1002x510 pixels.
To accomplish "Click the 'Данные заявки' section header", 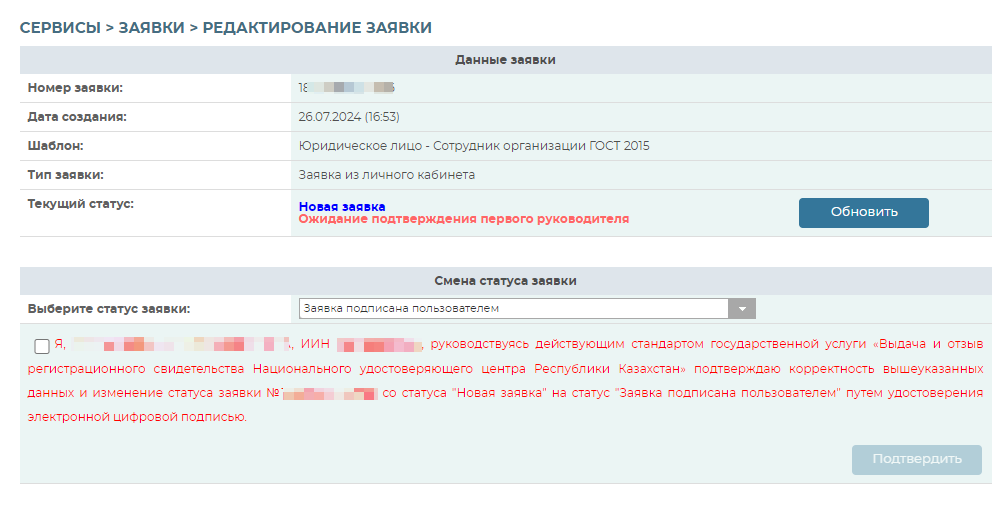I will click(x=505, y=60).
